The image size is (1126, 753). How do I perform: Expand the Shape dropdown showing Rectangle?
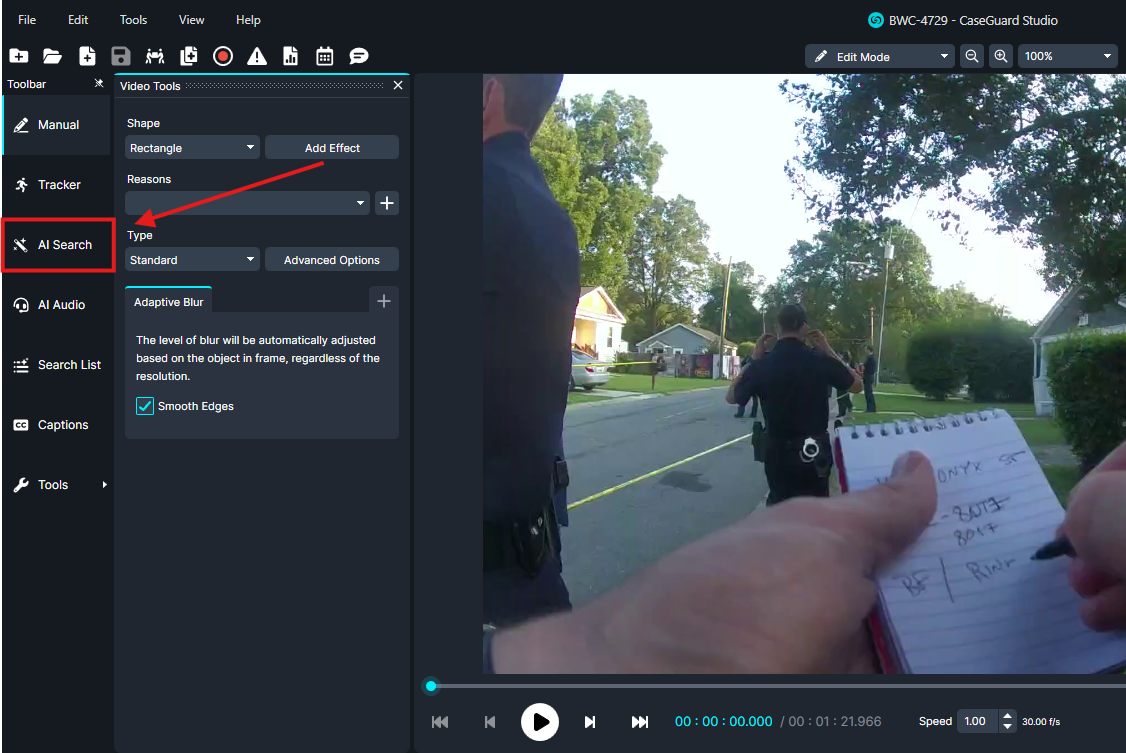[192, 148]
